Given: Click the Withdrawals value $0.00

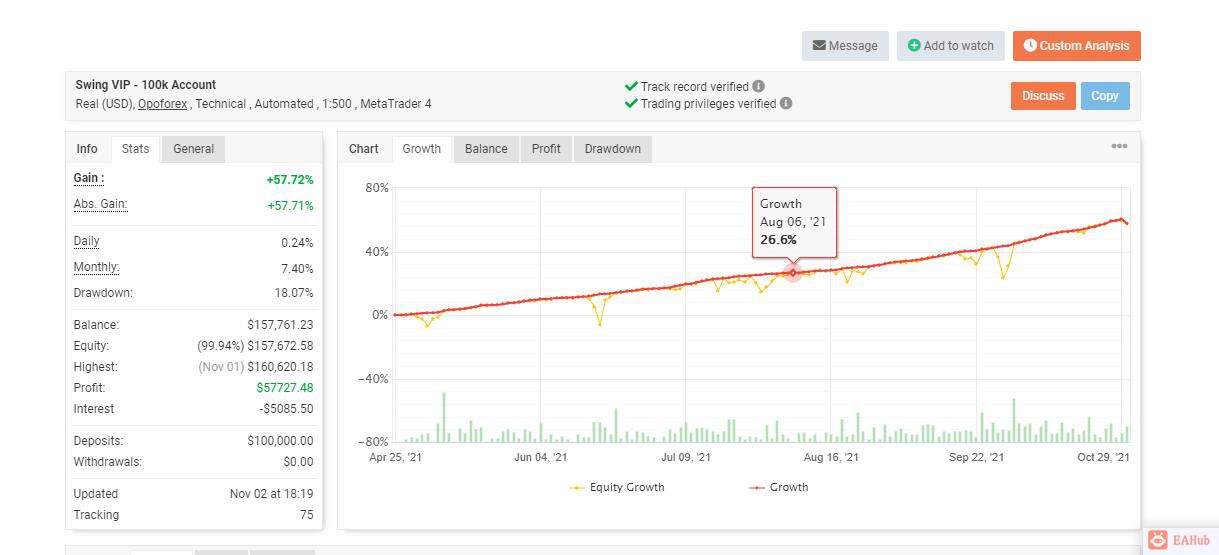Looking at the screenshot, I should click(298, 462).
